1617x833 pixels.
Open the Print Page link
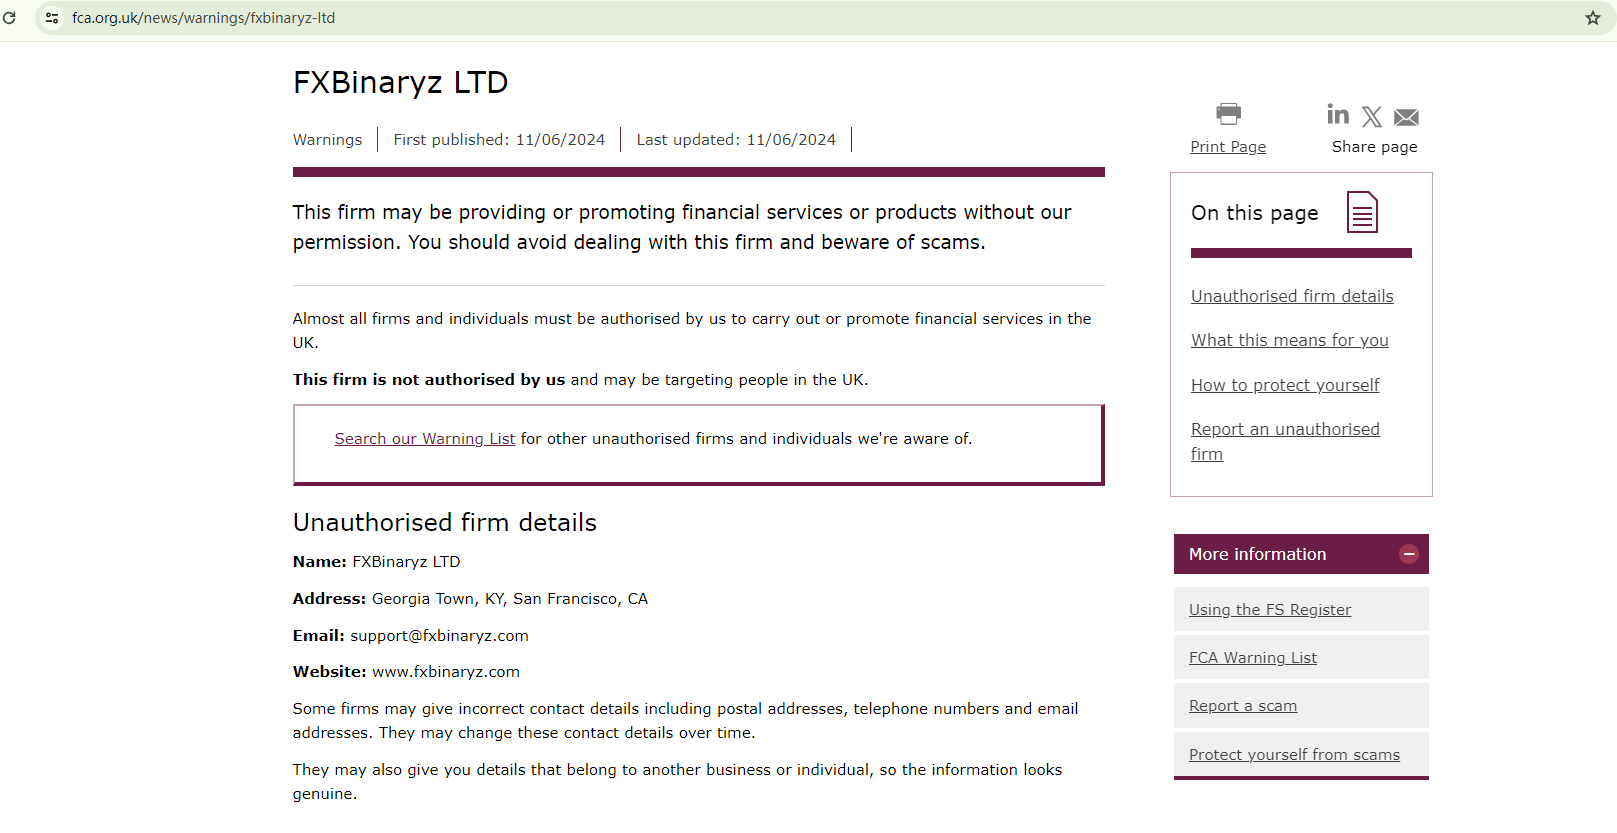pyautogui.click(x=1228, y=147)
